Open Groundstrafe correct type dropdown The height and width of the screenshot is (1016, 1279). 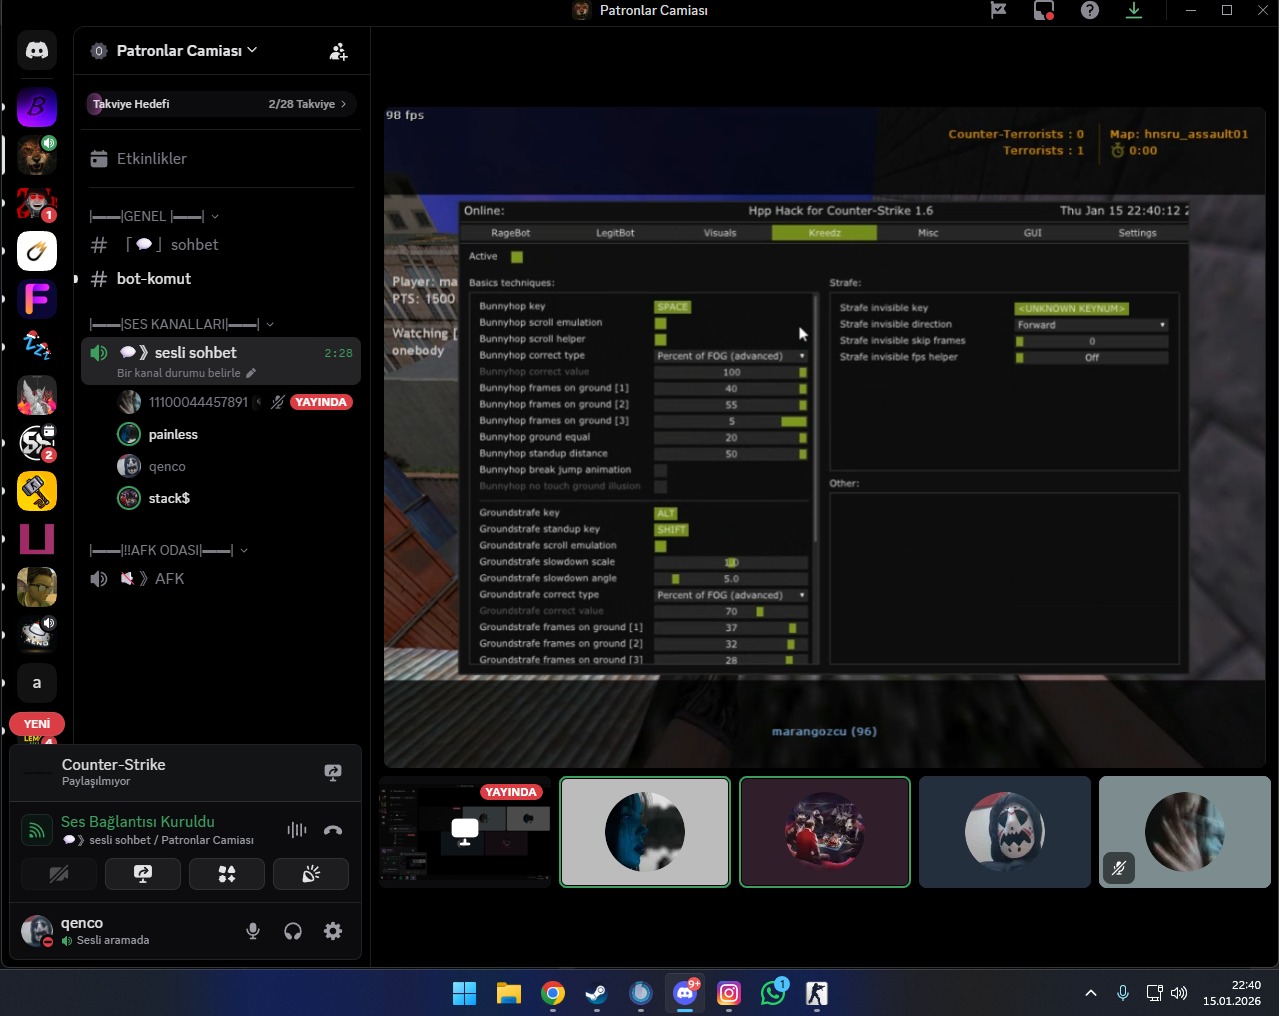click(731, 595)
